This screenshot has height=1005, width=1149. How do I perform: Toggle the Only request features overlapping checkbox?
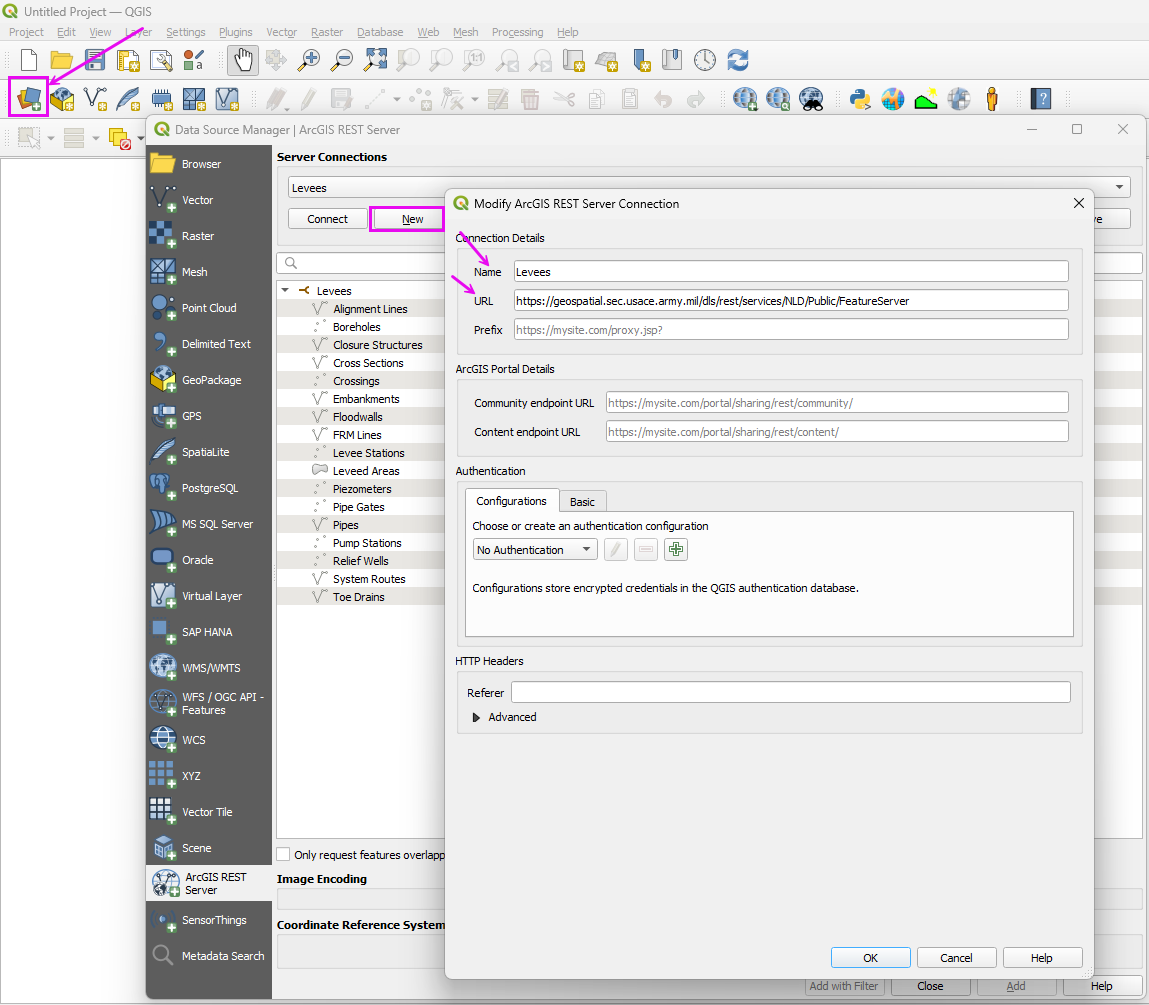pos(284,855)
